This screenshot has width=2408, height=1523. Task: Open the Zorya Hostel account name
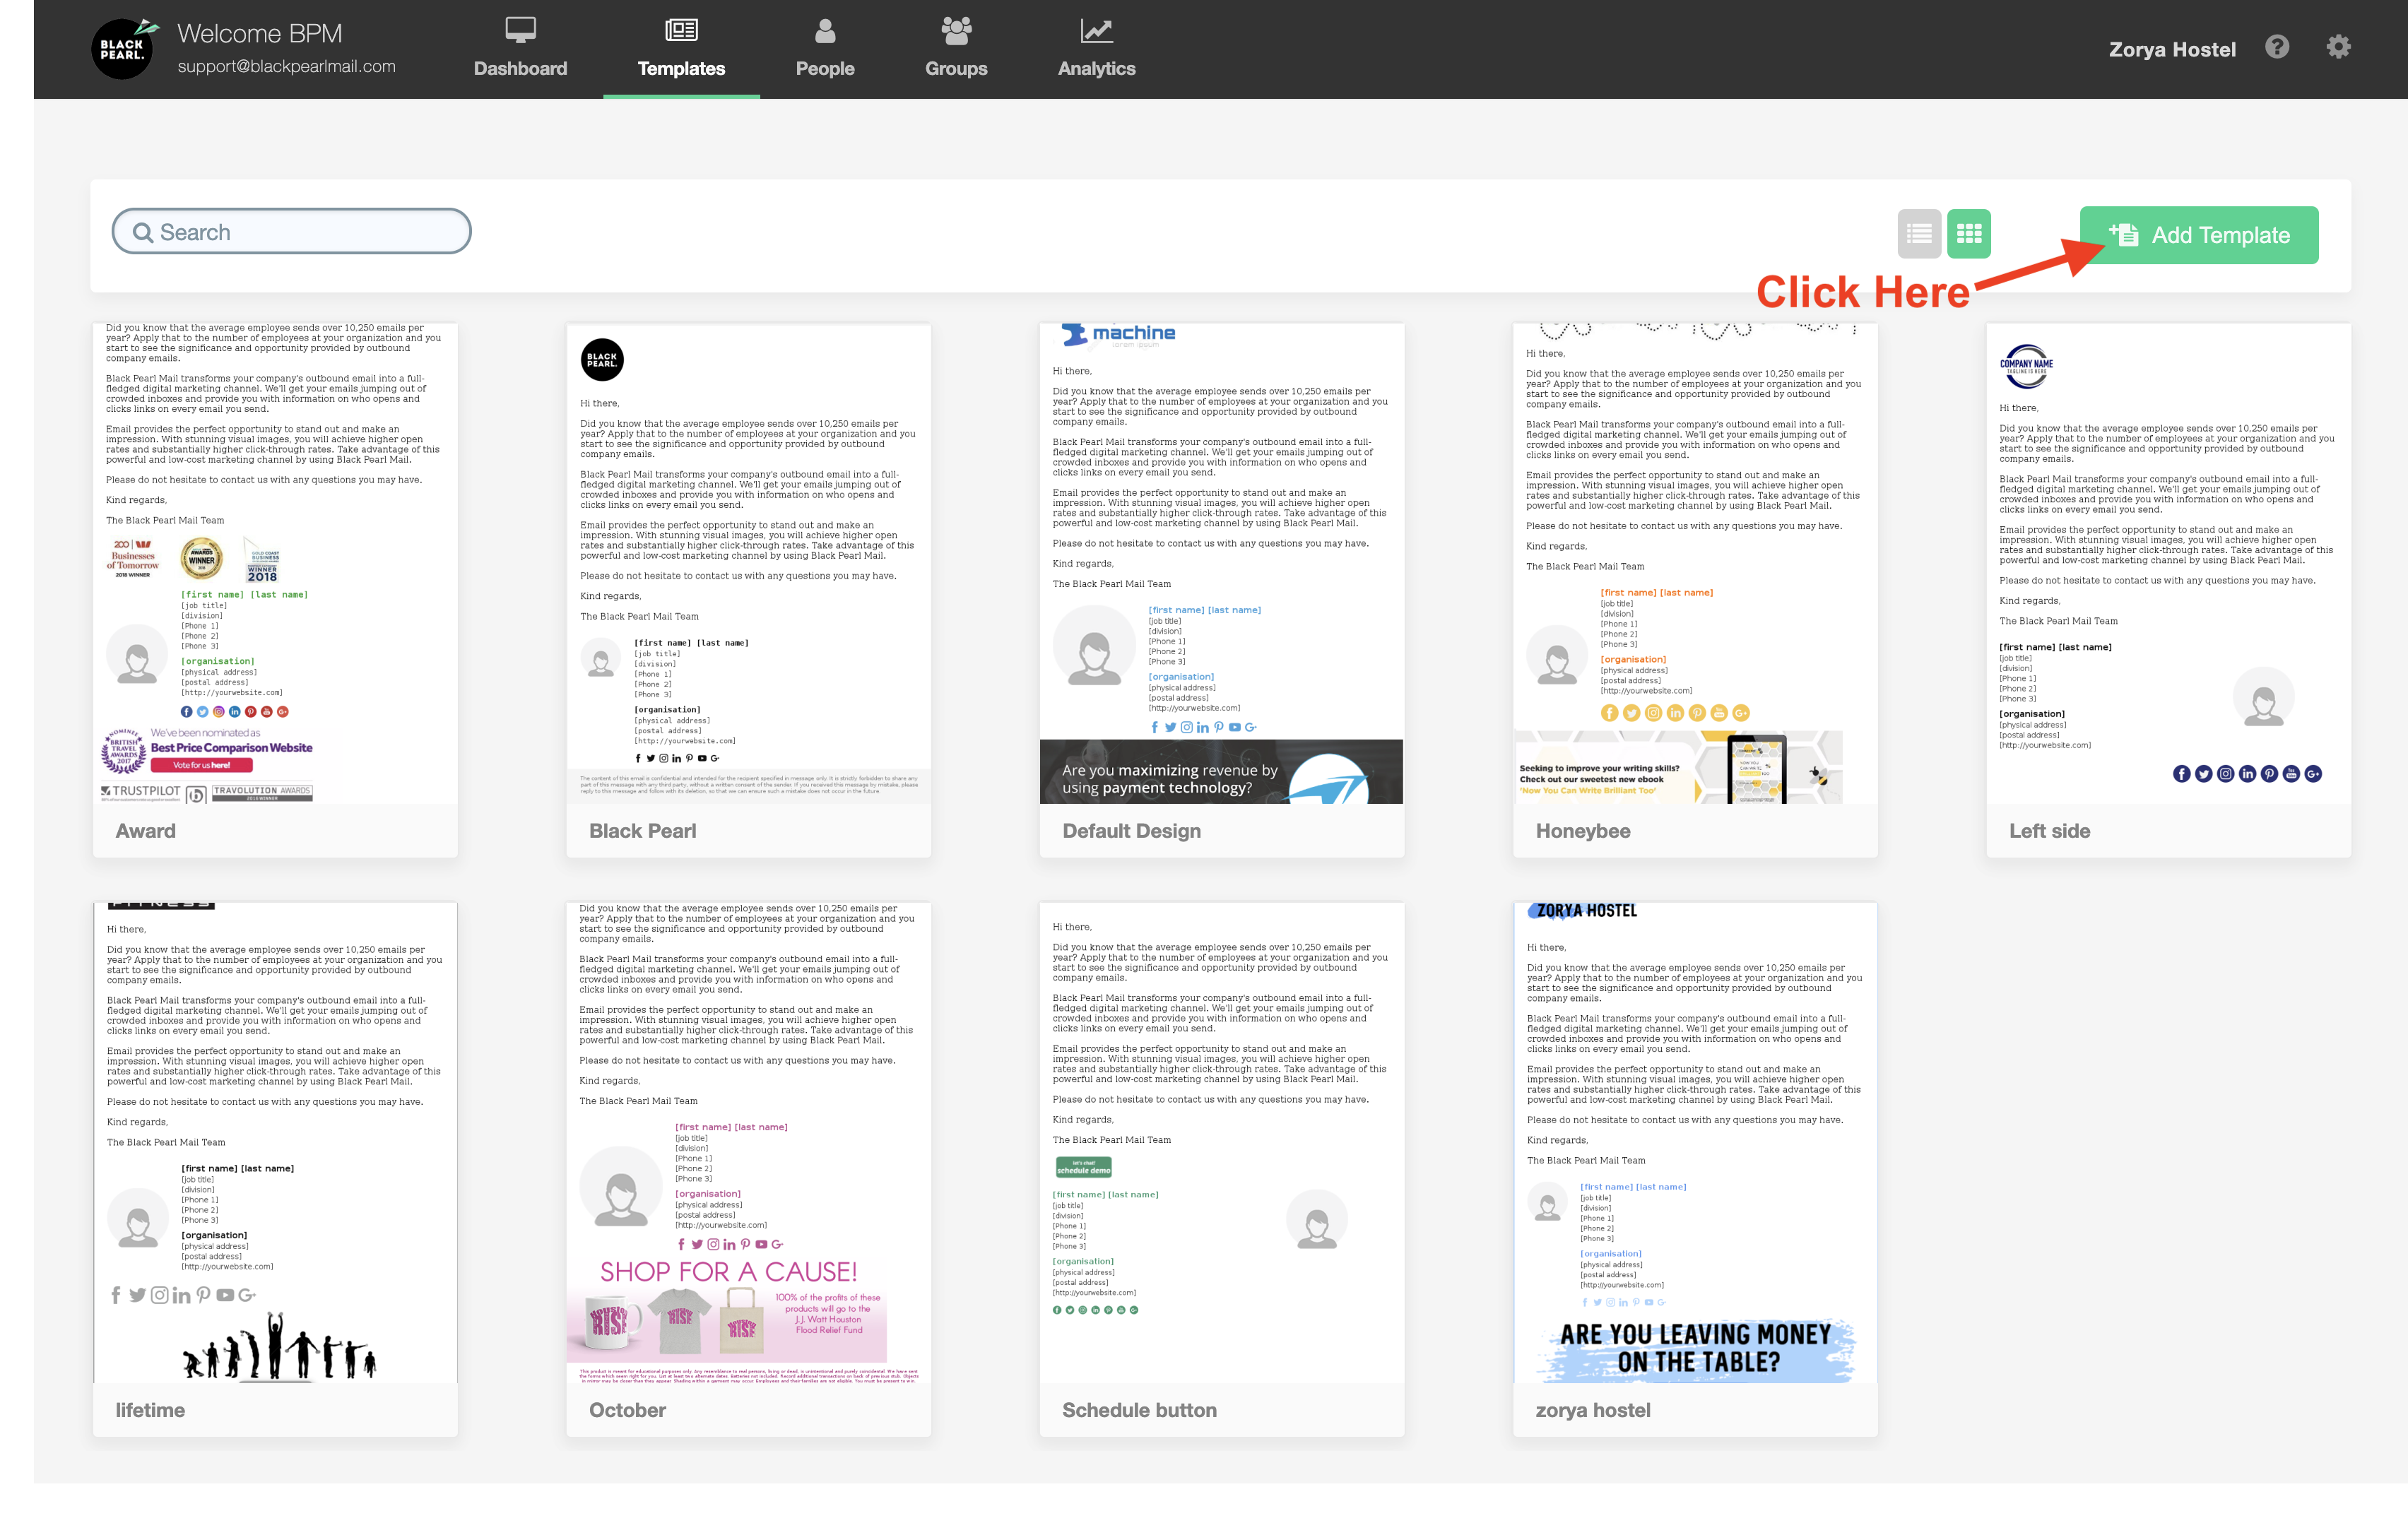tap(2171, 49)
